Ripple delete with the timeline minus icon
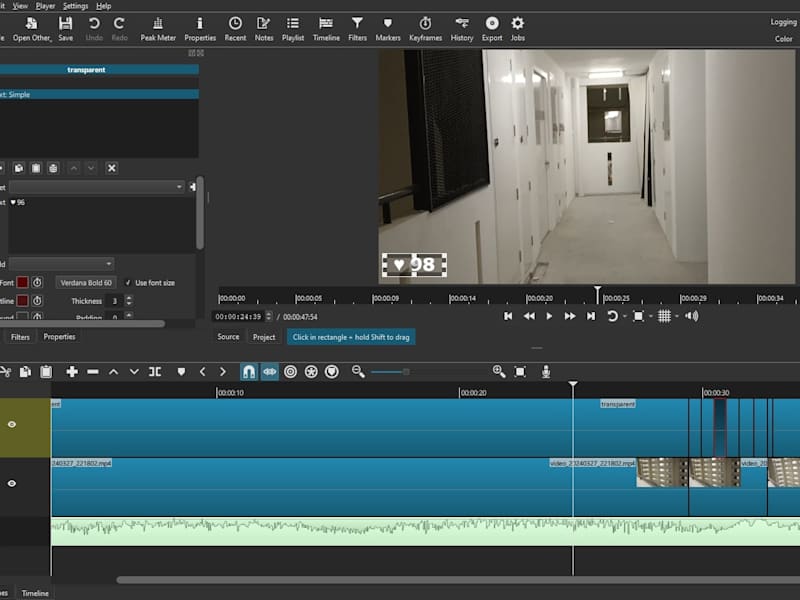This screenshot has width=800, height=600. point(93,371)
